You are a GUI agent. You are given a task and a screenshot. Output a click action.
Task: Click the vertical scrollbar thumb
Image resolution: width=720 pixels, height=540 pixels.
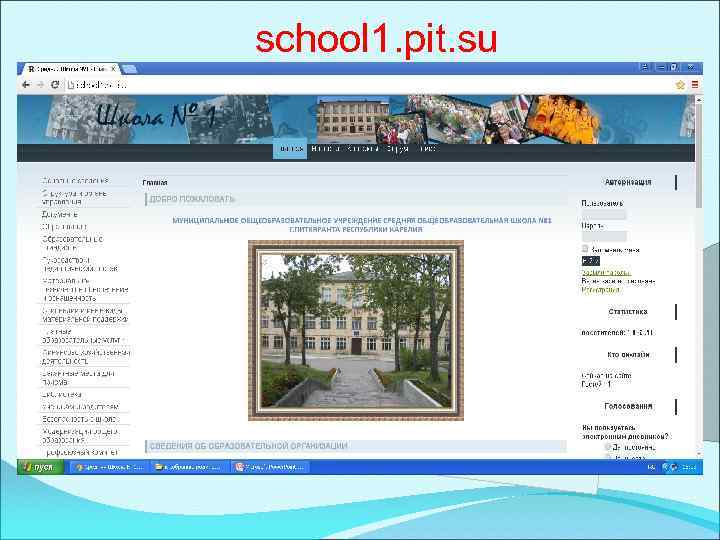699,156
